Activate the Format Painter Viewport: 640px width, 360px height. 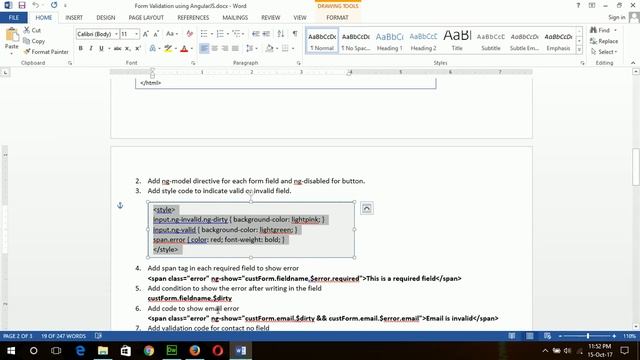(46, 52)
